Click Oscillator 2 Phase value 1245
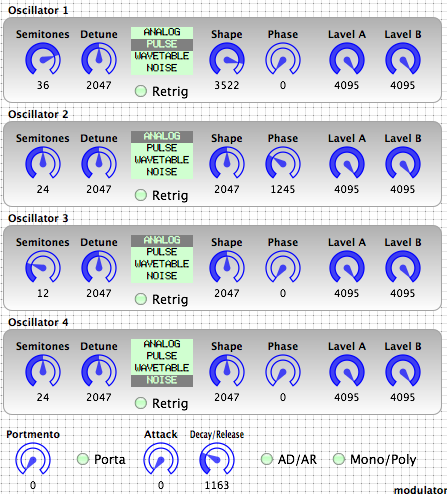The width and height of the screenshot is (447, 494). (283, 189)
